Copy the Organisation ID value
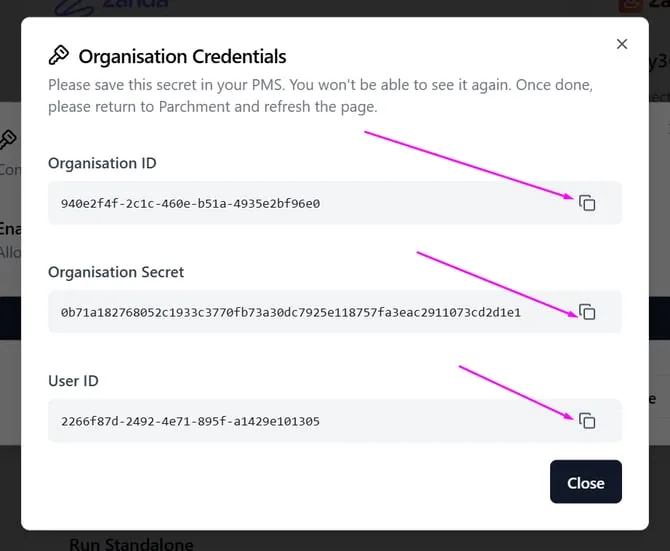The image size is (670, 551). [587, 203]
